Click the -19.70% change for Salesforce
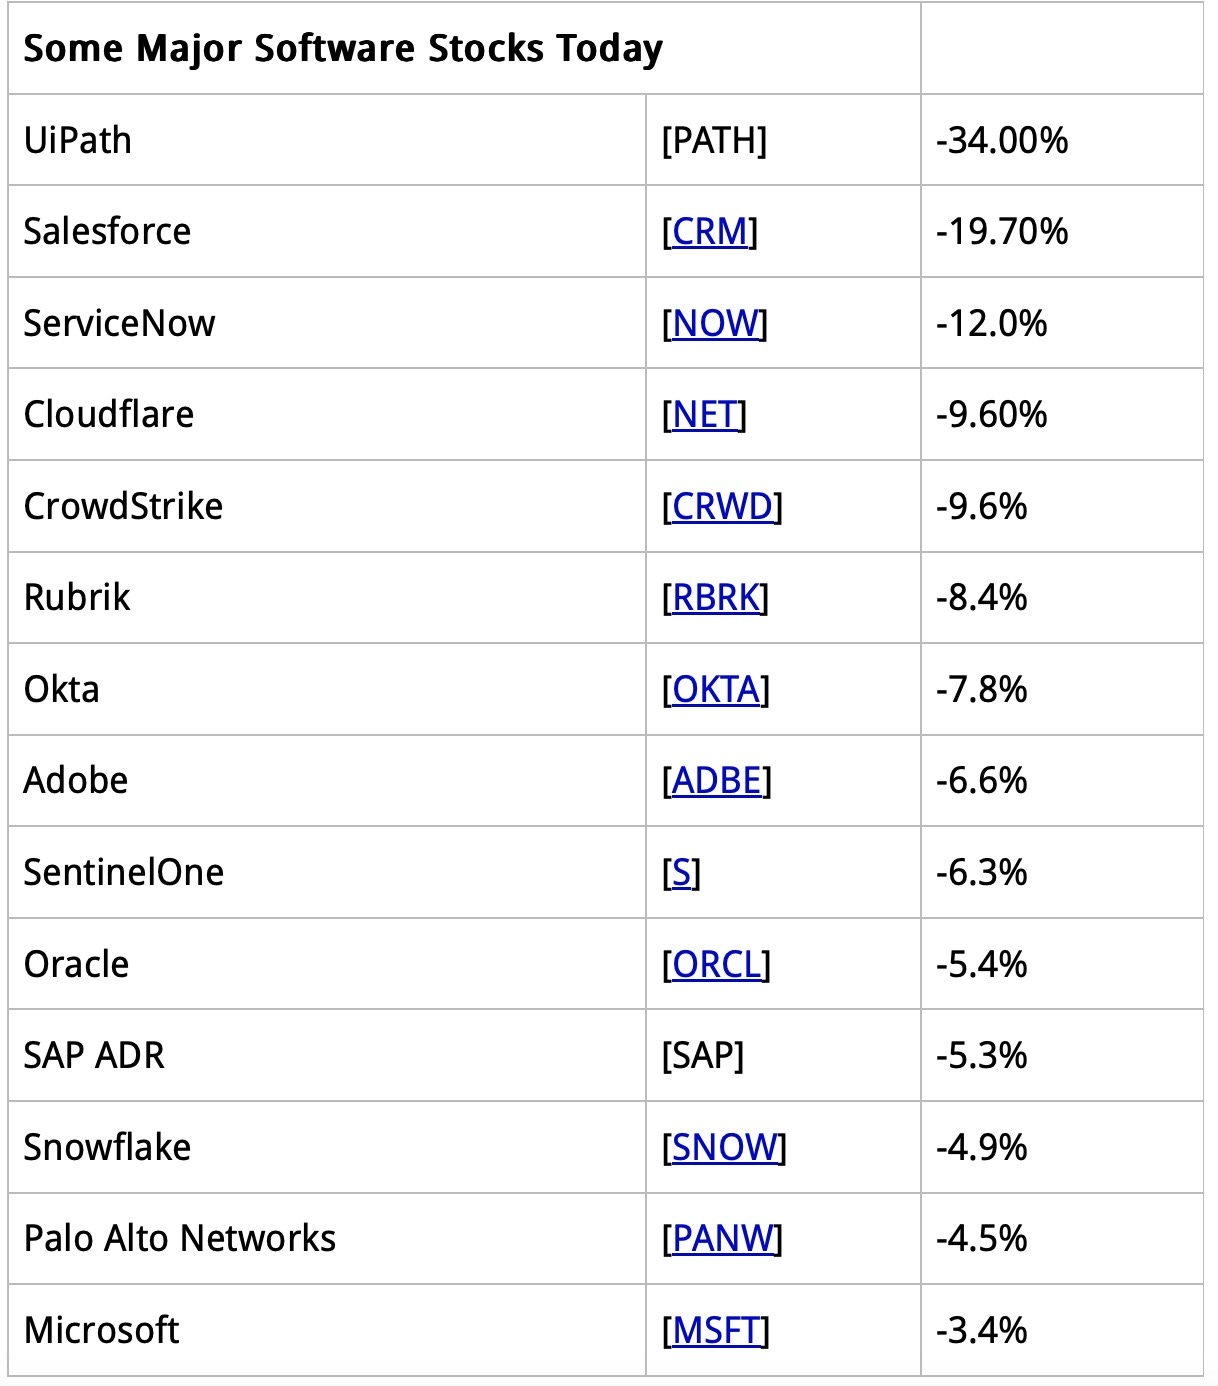 coord(1002,232)
